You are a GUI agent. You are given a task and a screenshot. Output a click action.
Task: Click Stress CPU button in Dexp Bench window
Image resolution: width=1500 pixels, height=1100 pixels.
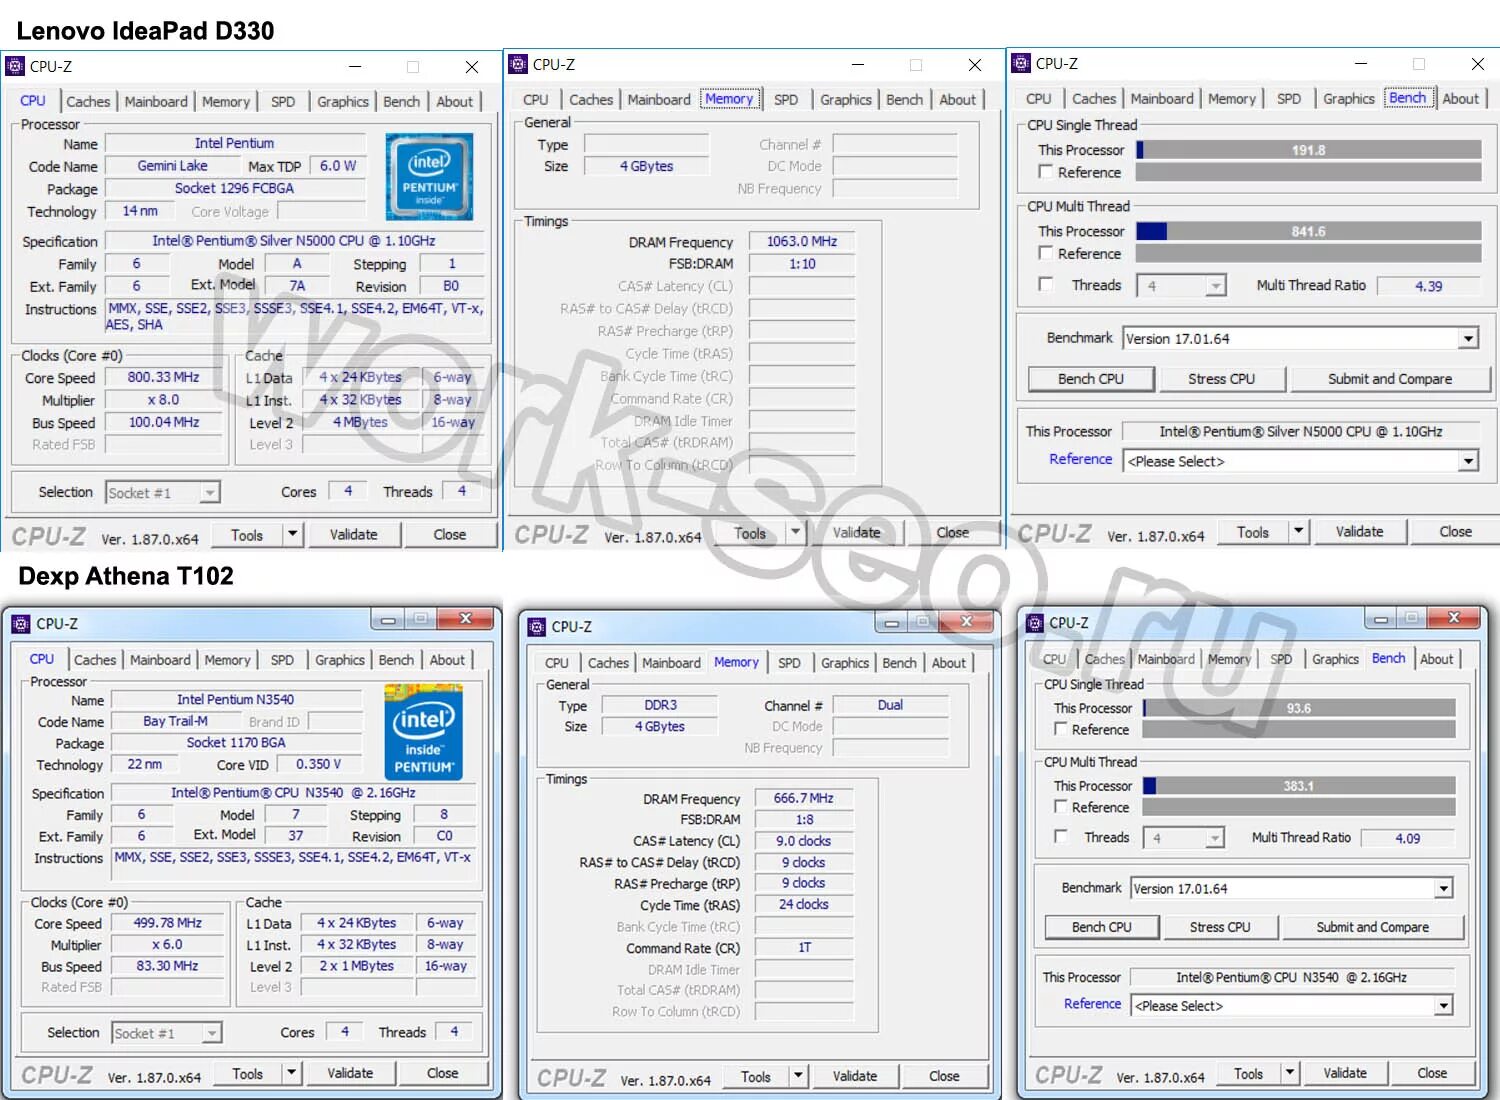(1220, 927)
